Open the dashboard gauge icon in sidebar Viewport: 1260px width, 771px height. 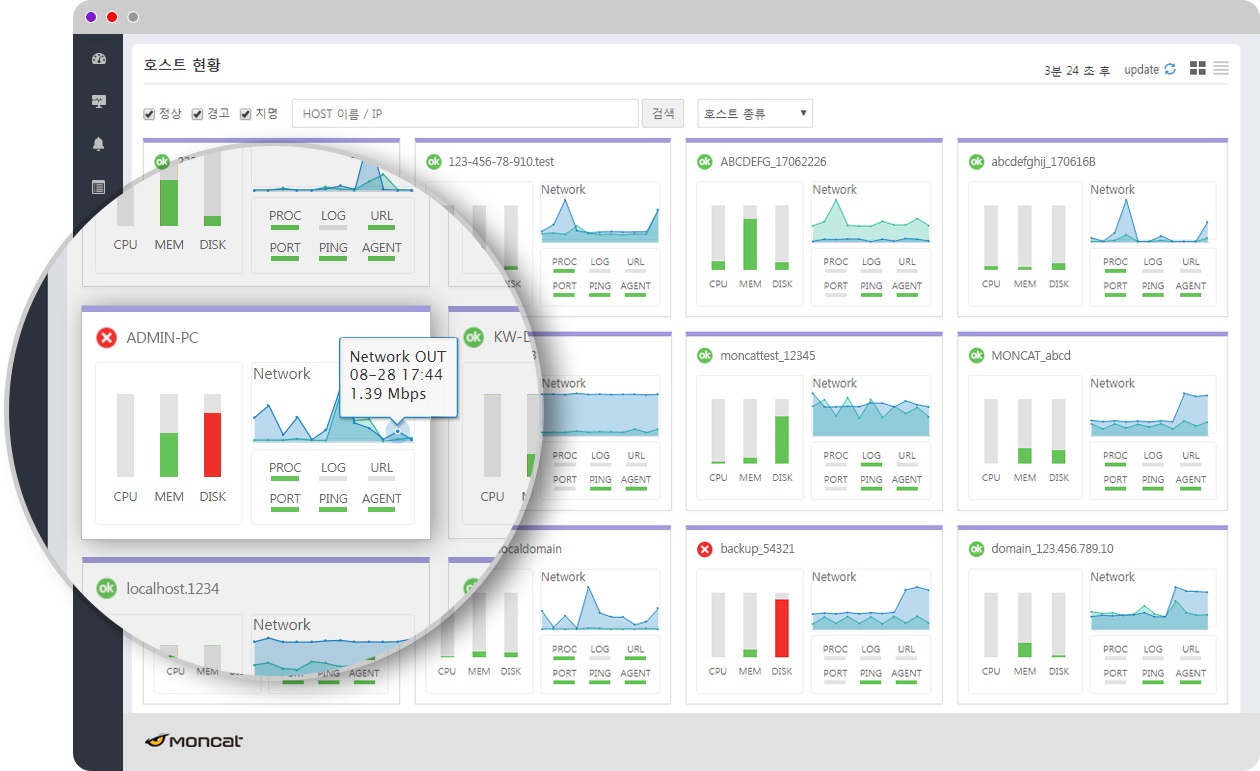click(98, 59)
